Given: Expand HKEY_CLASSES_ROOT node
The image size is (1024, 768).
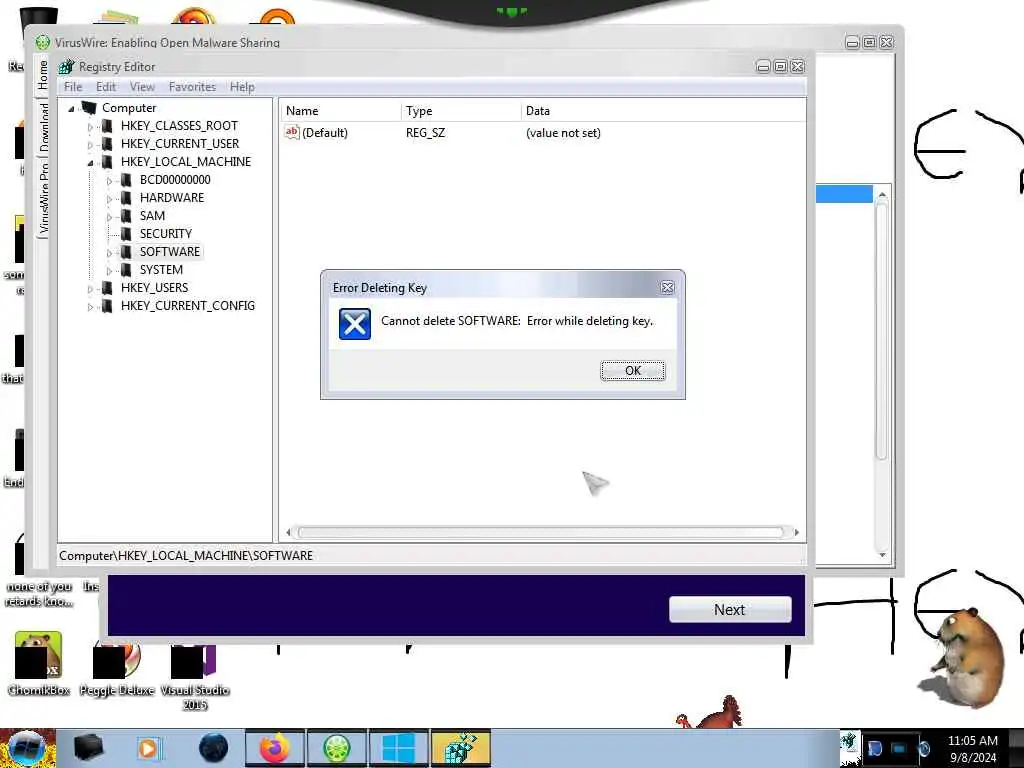Looking at the screenshot, I should tap(90, 127).
